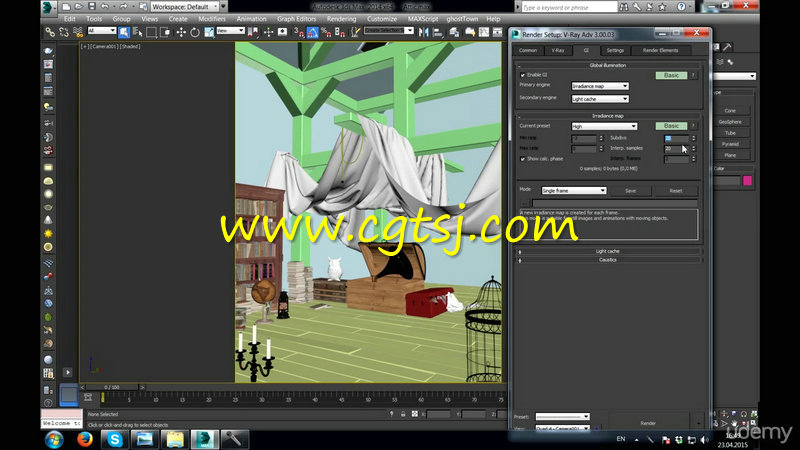Click the Unlink Selection icon
The image size is (800, 450).
pyautogui.click(x=64, y=32)
